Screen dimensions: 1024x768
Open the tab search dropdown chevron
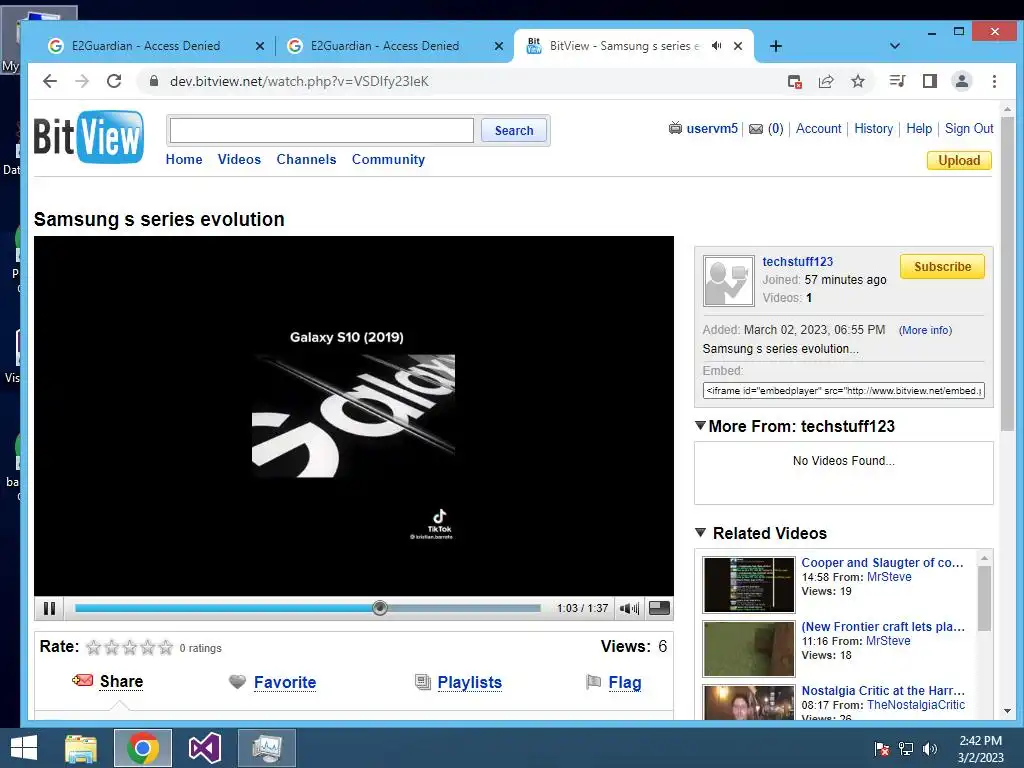(895, 46)
